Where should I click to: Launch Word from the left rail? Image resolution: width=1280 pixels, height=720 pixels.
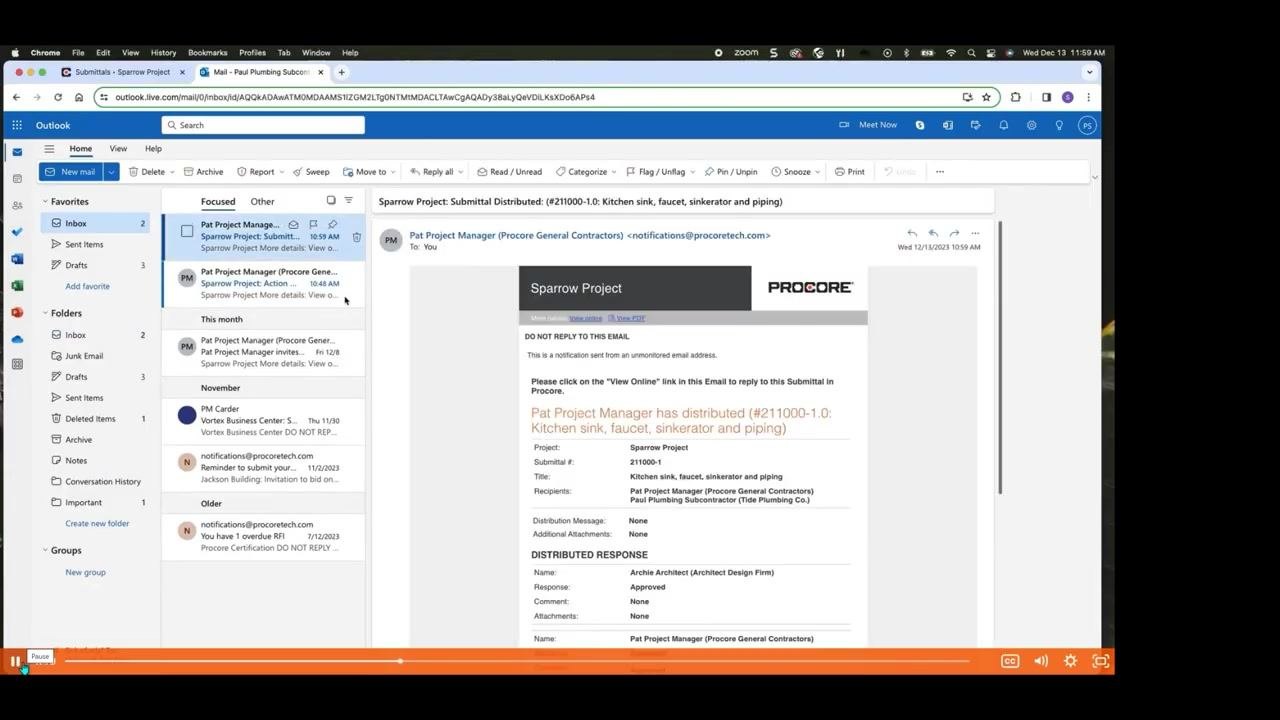pos(17,259)
